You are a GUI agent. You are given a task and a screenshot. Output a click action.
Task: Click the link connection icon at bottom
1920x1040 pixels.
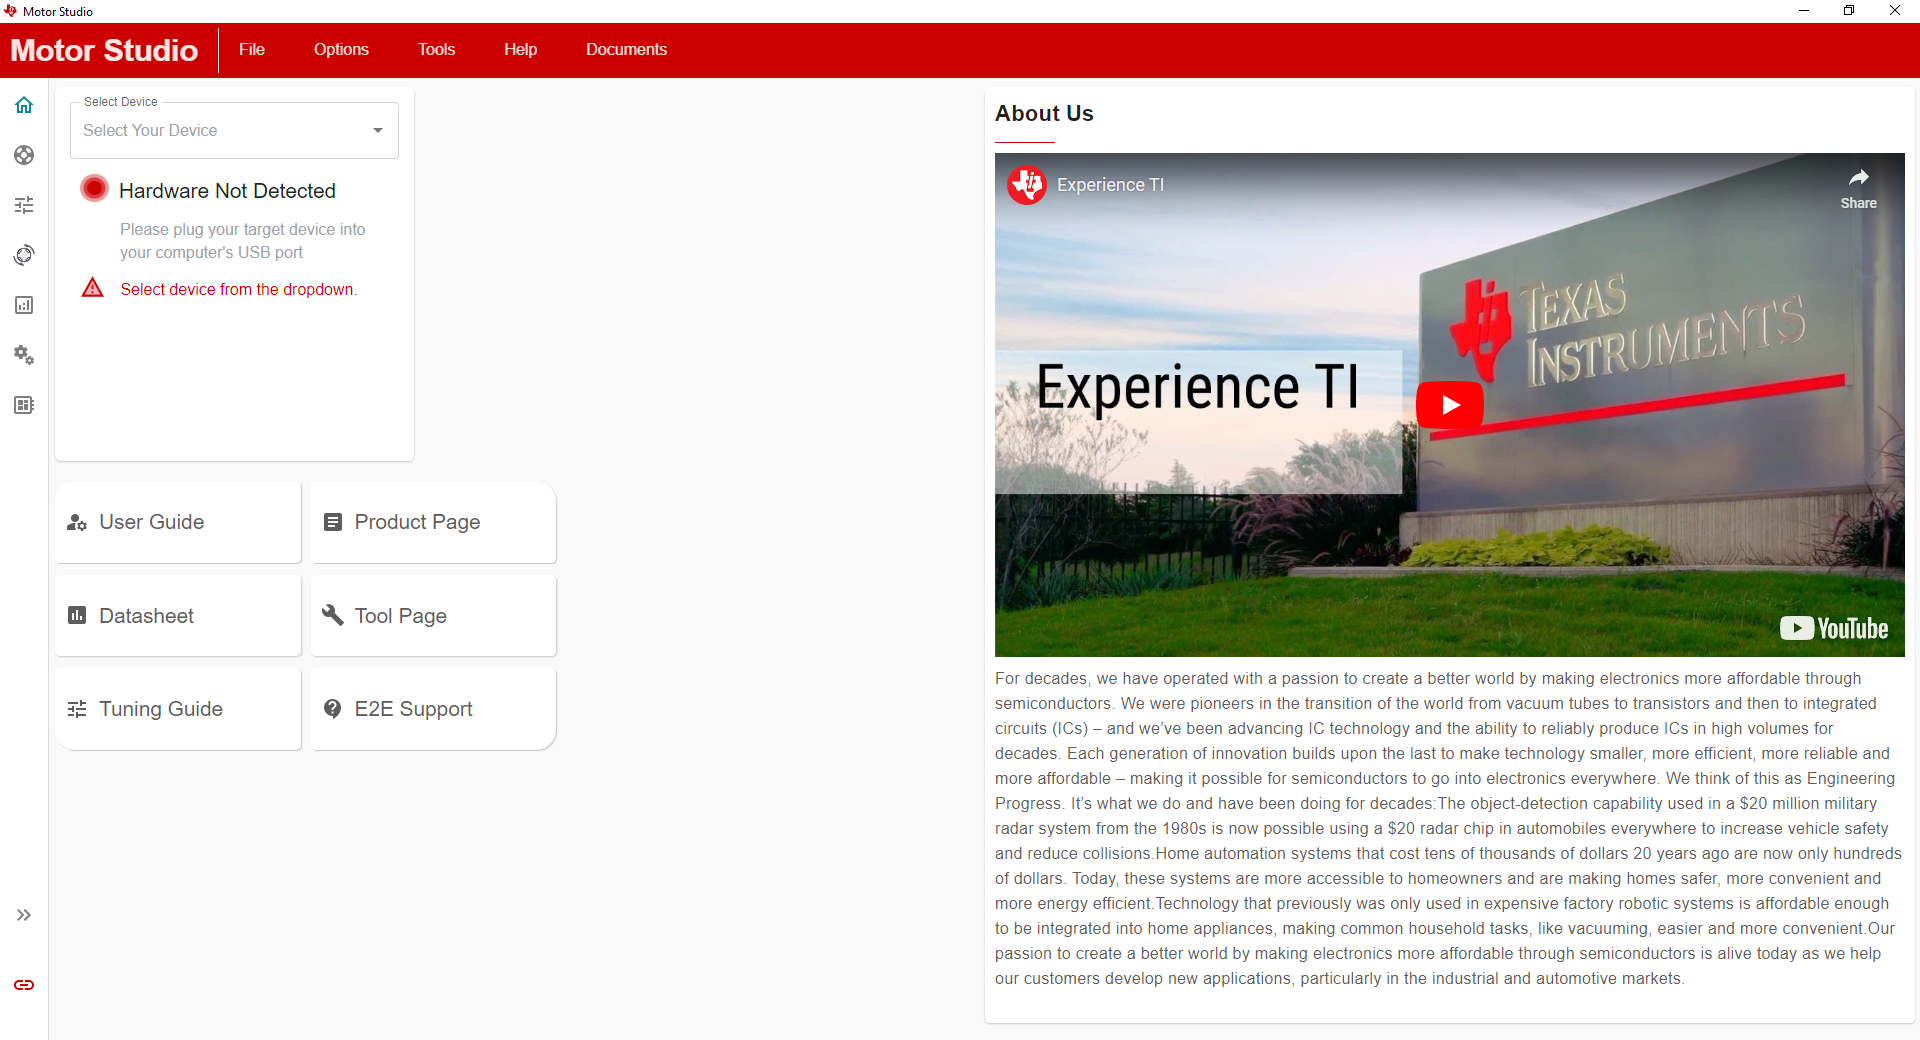click(x=24, y=985)
